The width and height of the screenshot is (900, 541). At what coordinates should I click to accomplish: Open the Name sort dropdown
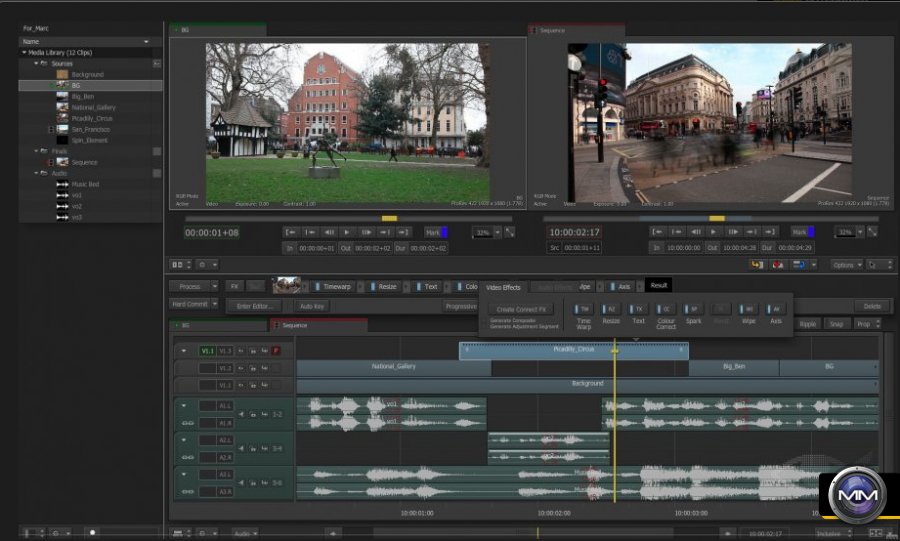(x=147, y=41)
